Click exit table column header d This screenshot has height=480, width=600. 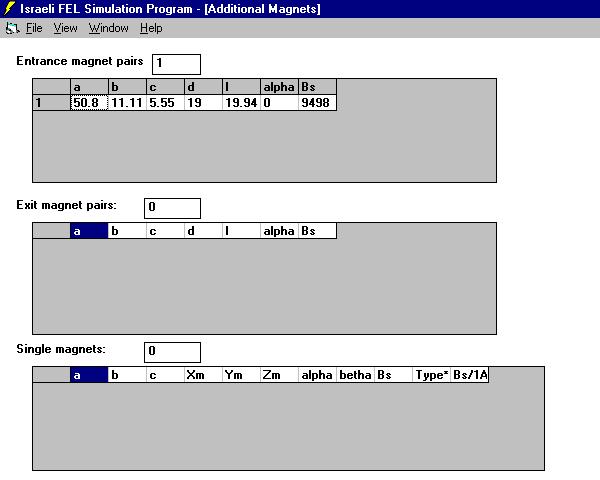pos(203,231)
